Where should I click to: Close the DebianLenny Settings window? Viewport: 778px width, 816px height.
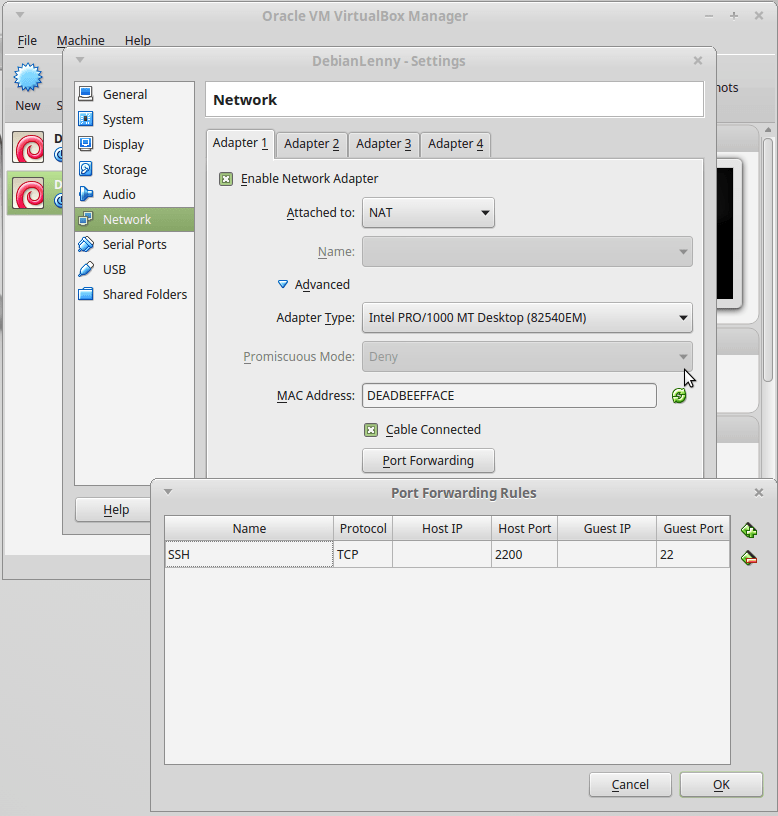pyautogui.click(x=698, y=60)
